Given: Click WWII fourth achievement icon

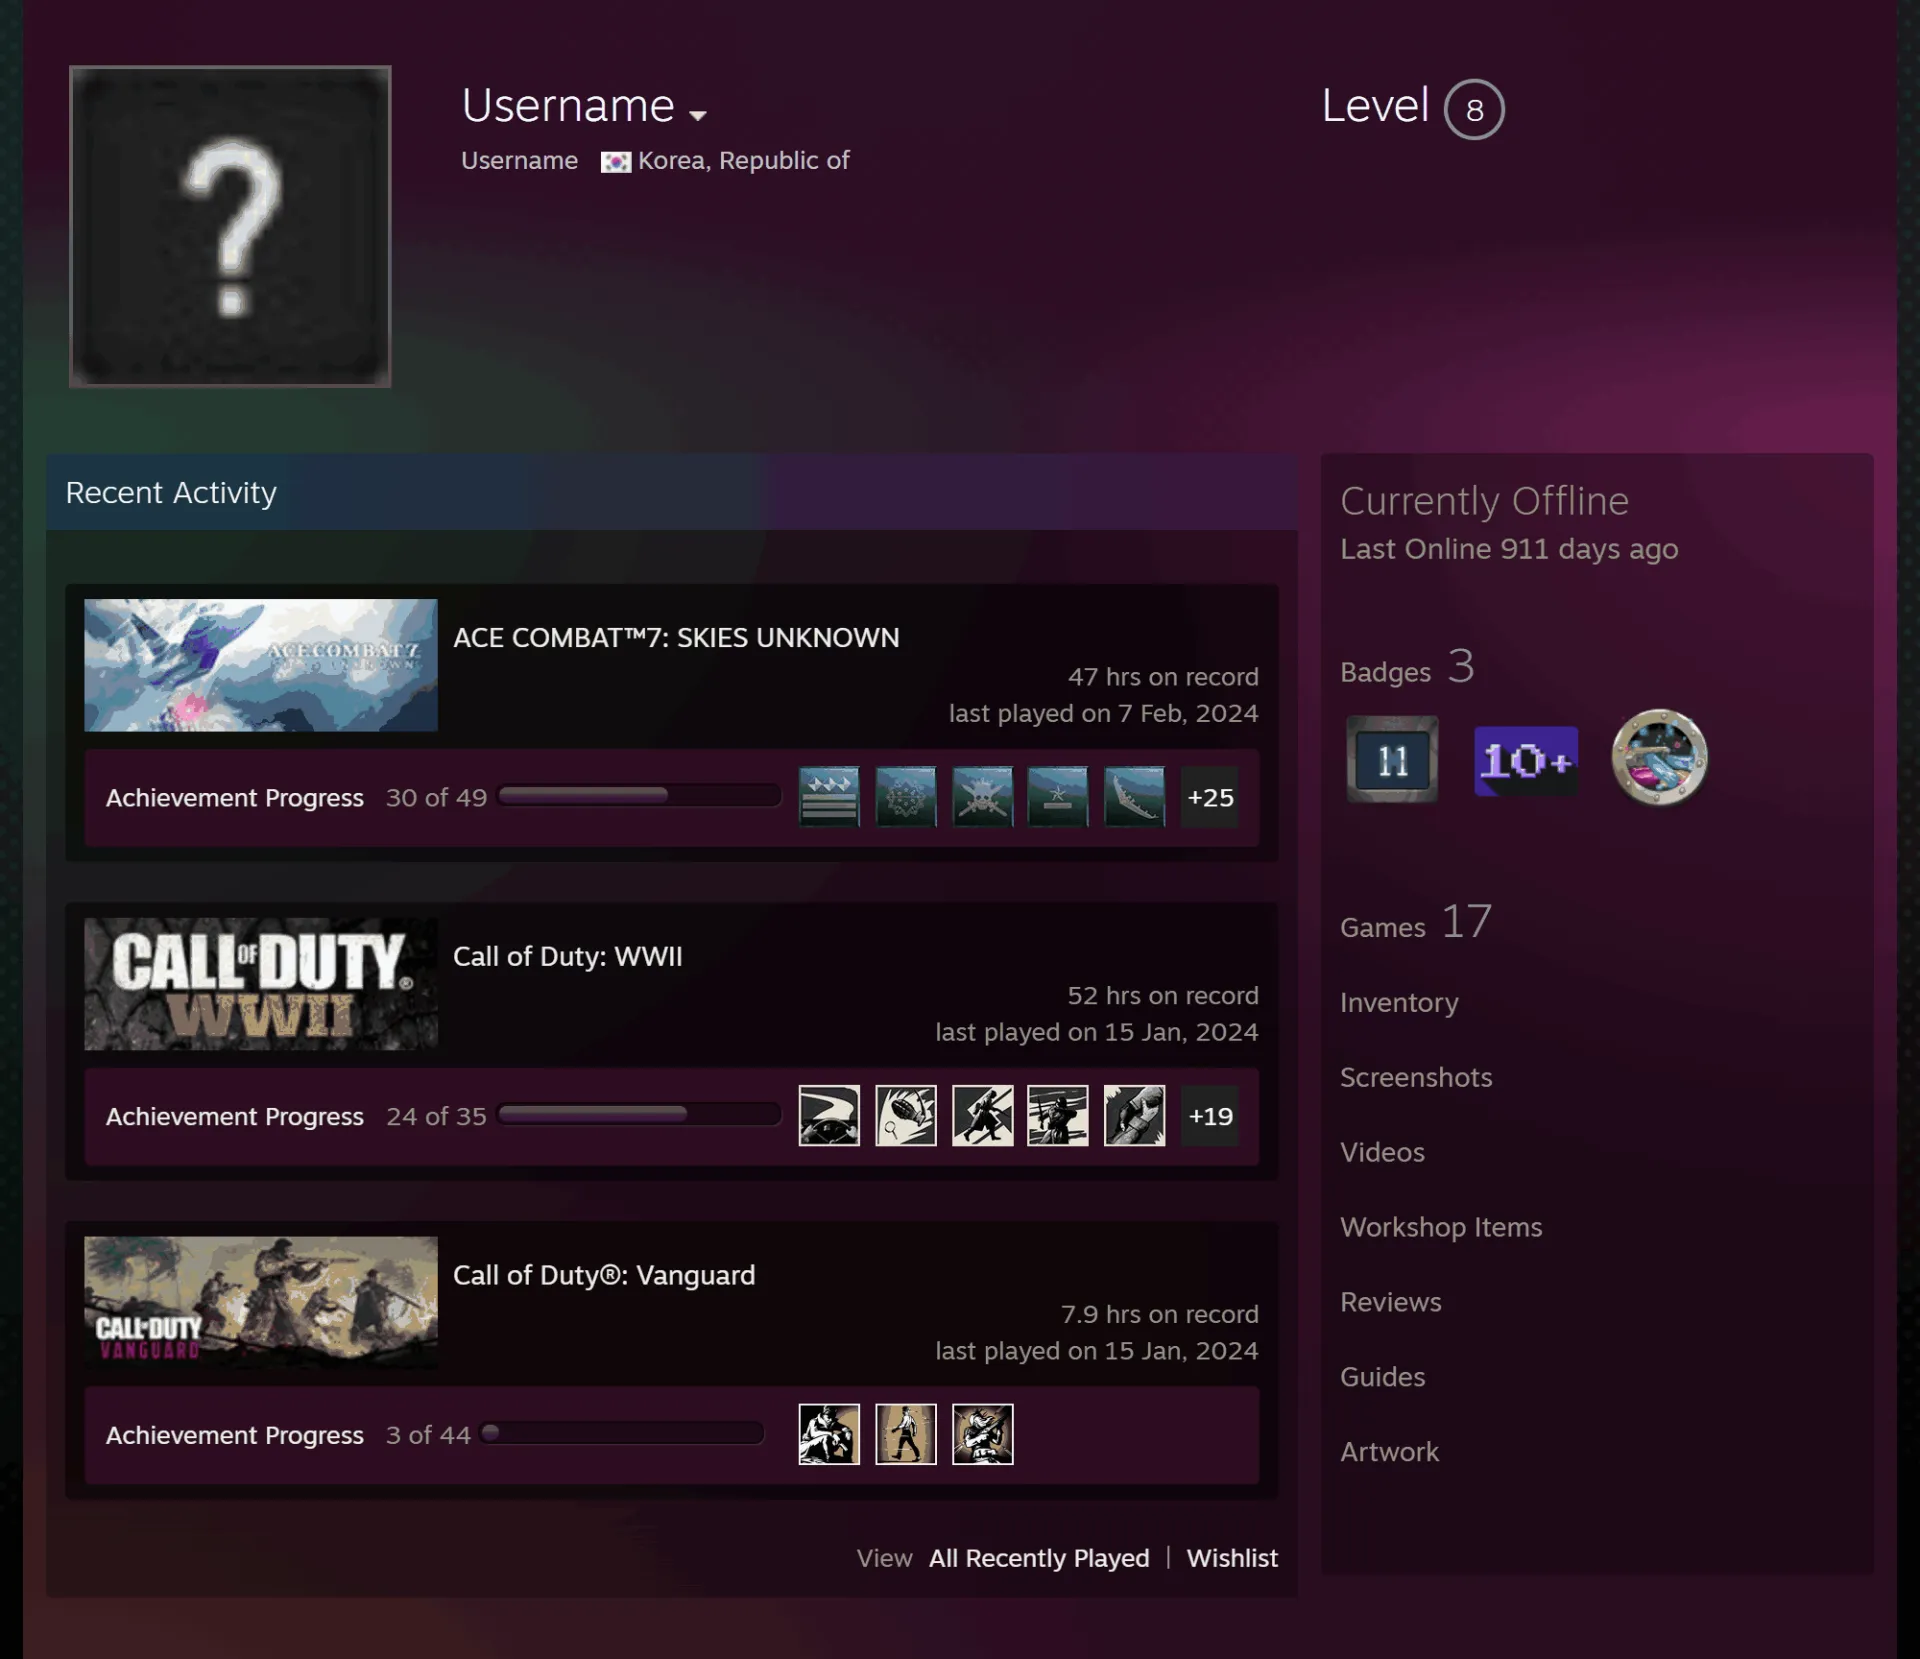Looking at the screenshot, I should (x=1058, y=1115).
